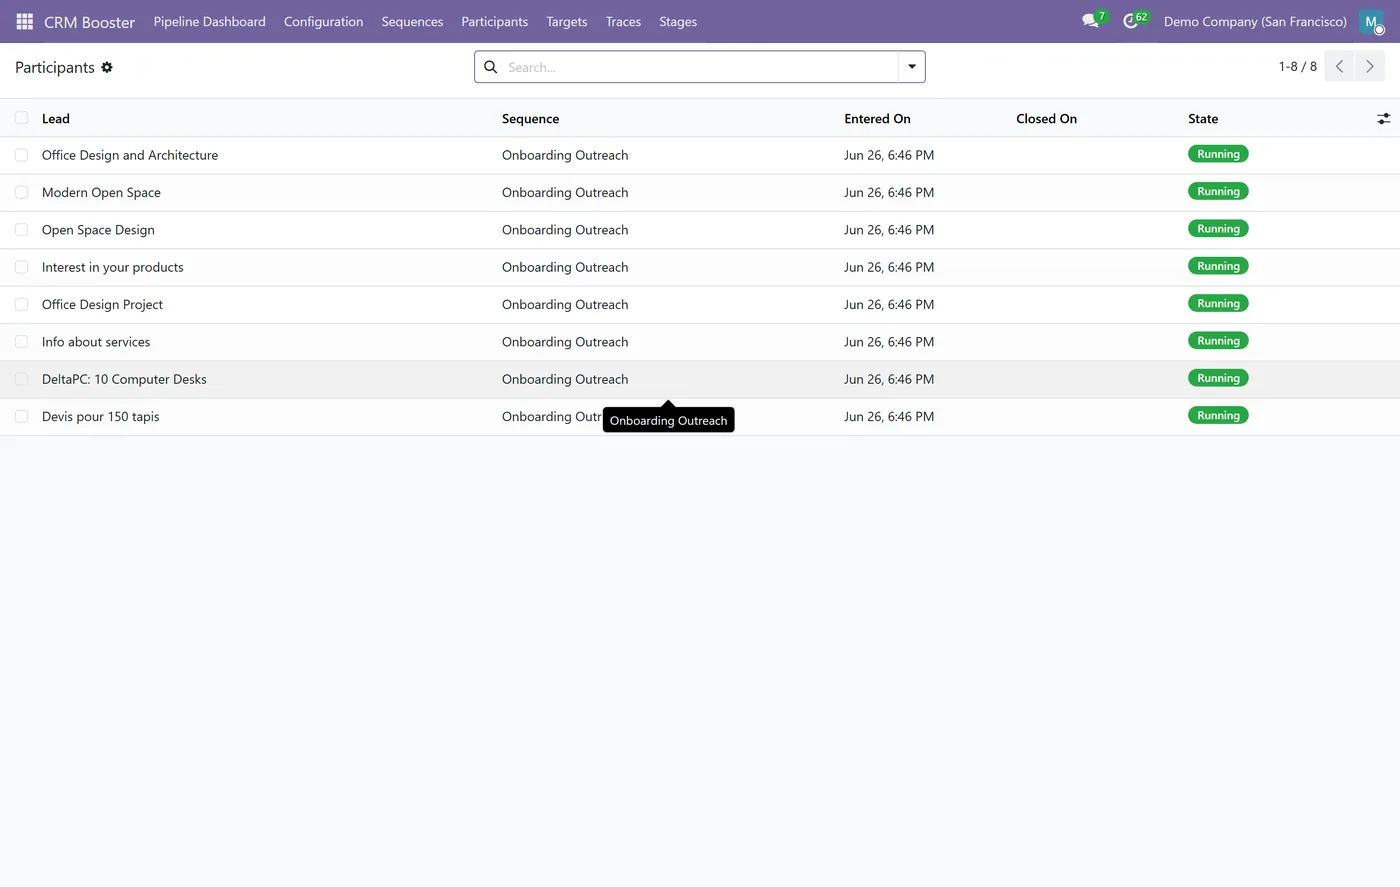
Task: Click the search input field
Action: (700, 67)
